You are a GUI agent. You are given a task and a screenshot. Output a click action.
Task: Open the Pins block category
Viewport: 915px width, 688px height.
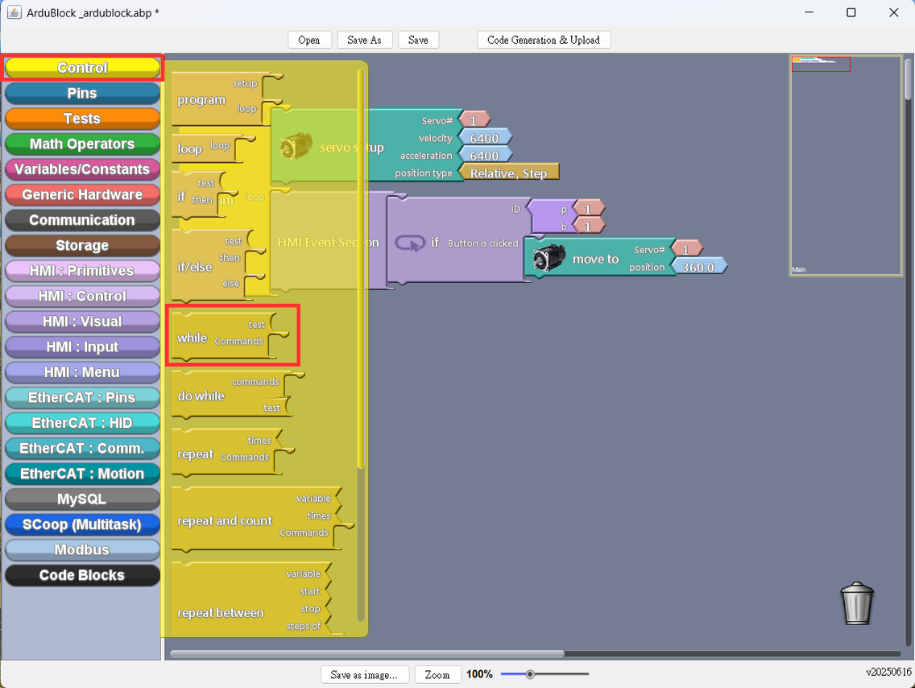[82, 93]
